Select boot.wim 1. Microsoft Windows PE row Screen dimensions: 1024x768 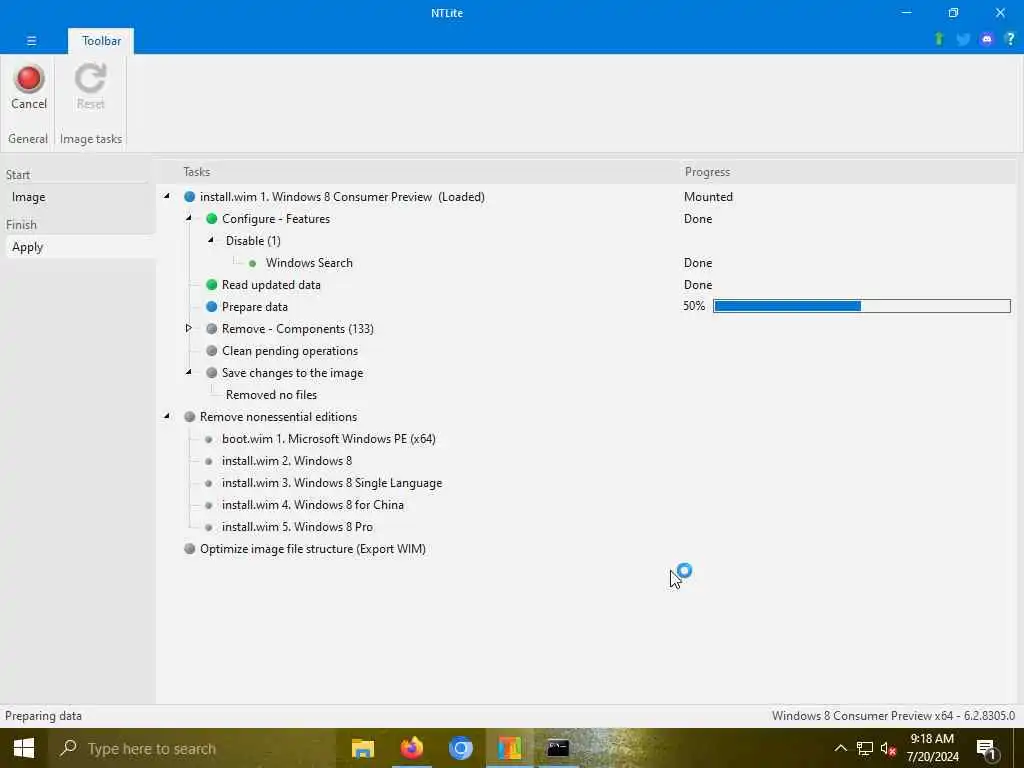tap(328, 439)
